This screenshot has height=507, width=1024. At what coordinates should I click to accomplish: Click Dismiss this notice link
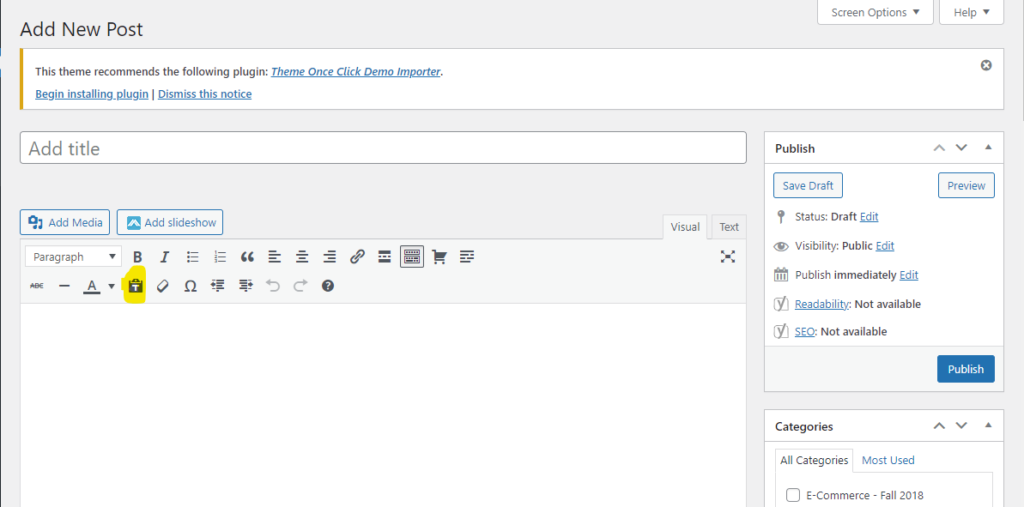tap(204, 94)
